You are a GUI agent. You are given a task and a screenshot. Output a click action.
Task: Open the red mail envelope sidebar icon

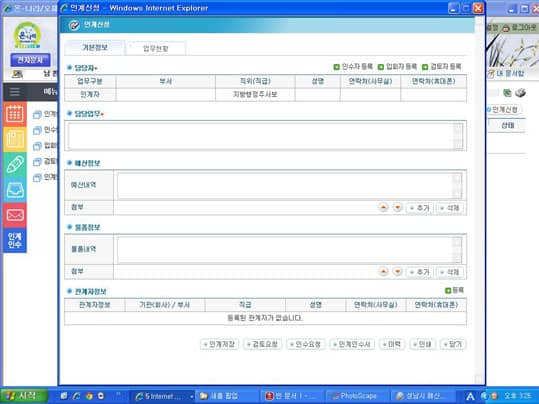point(15,215)
